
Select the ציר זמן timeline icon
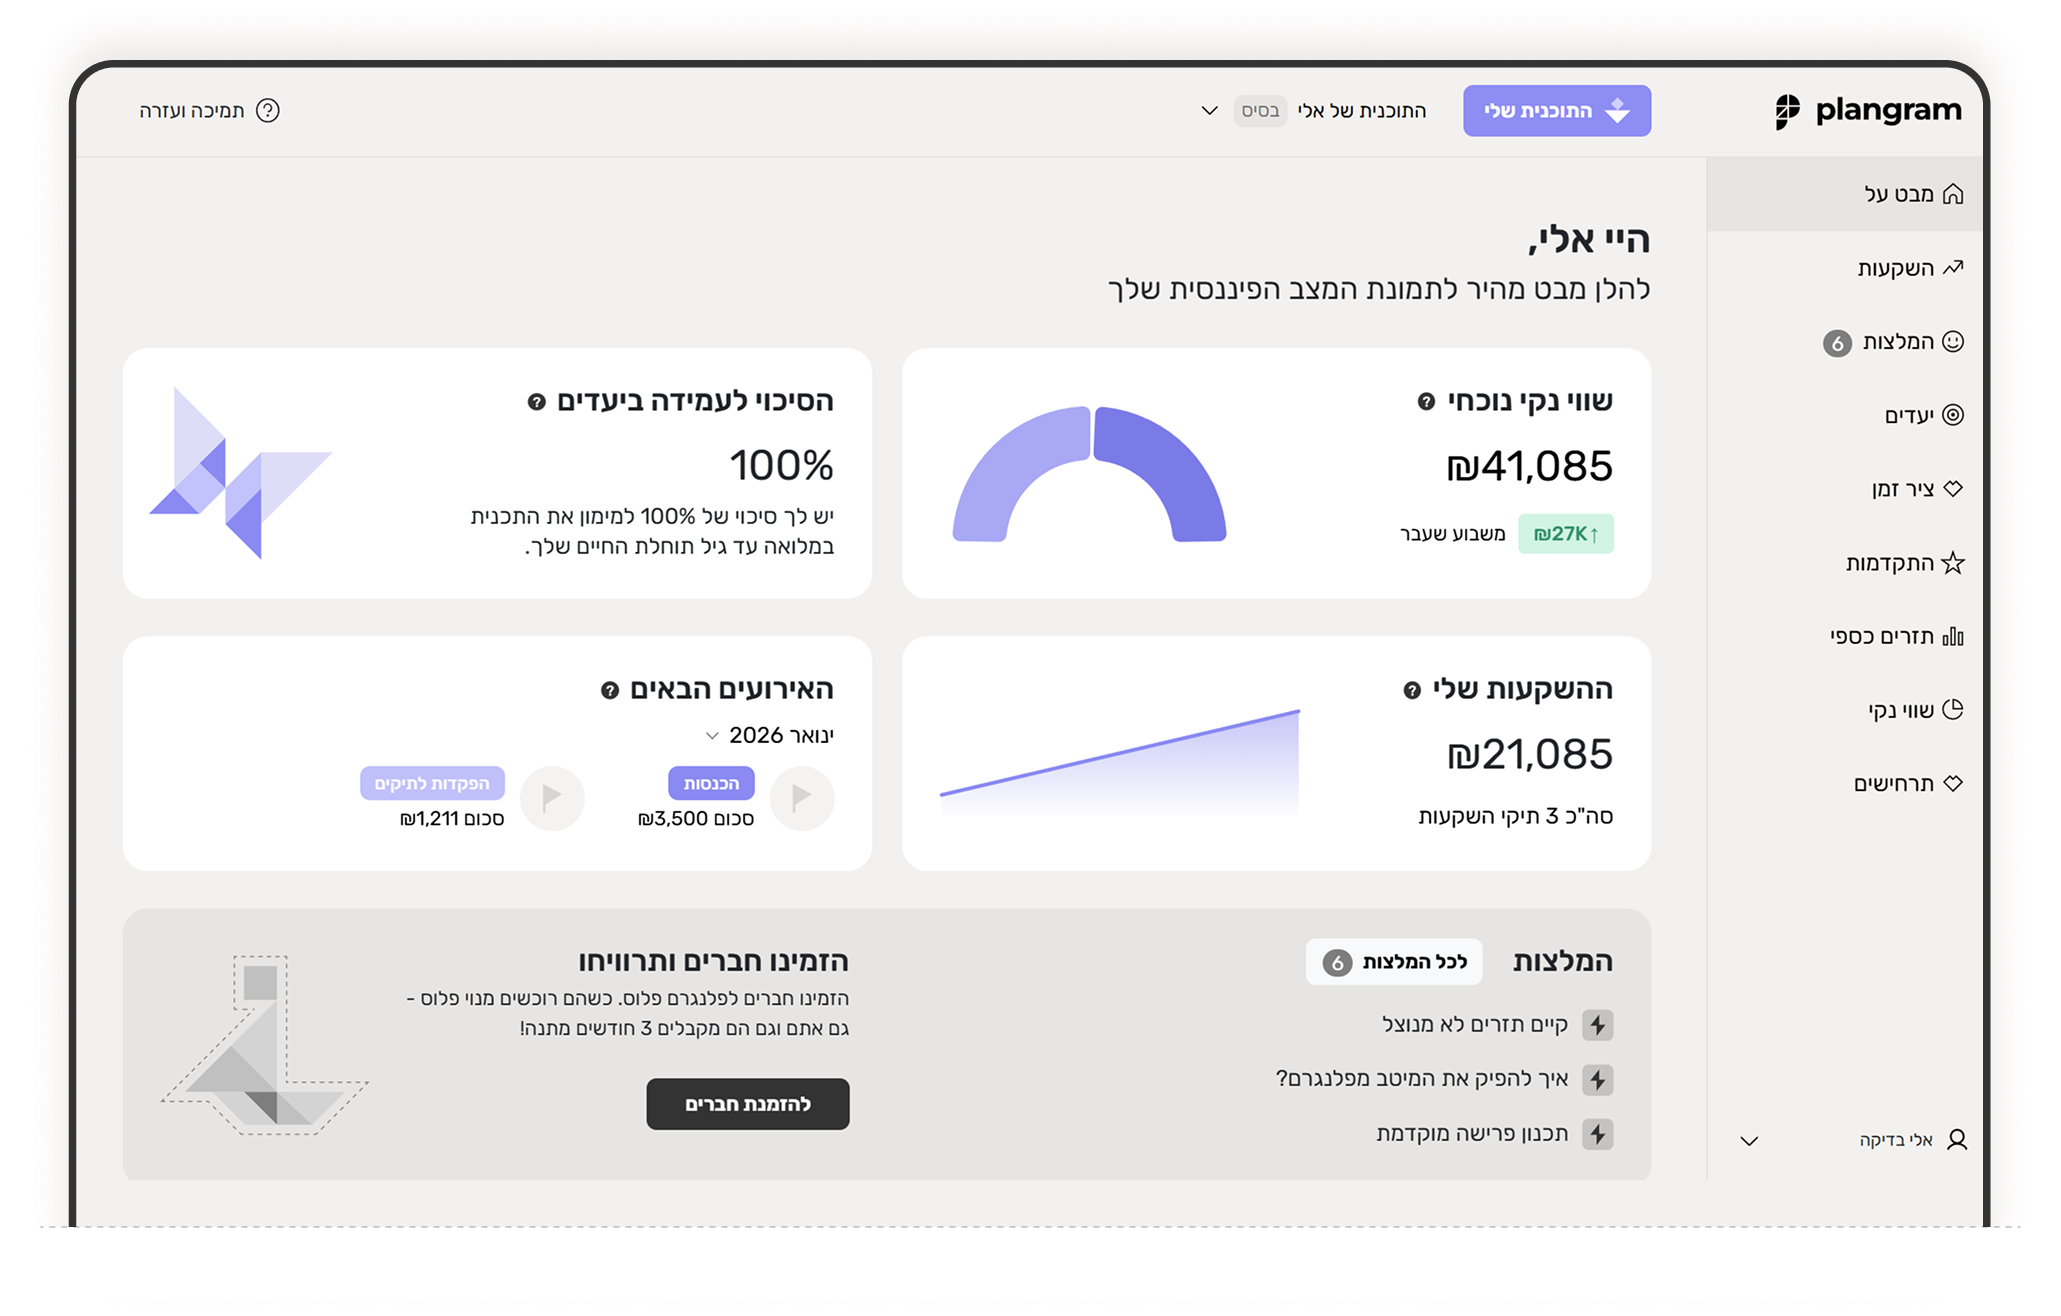(1952, 489)
